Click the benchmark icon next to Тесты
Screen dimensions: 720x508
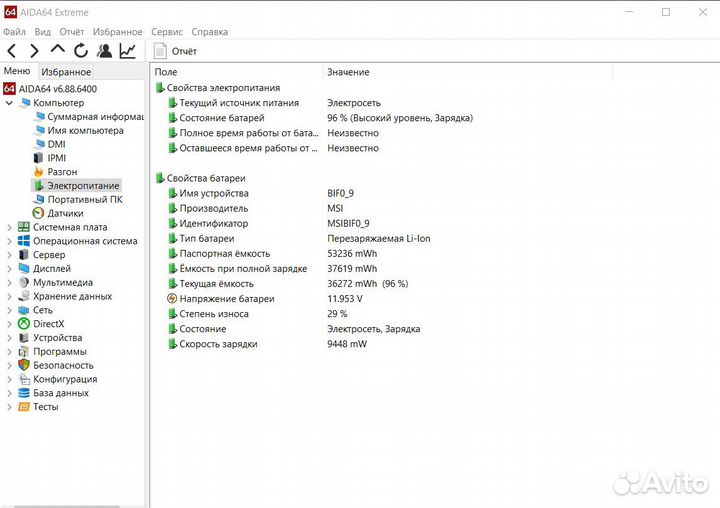(24, 406)
